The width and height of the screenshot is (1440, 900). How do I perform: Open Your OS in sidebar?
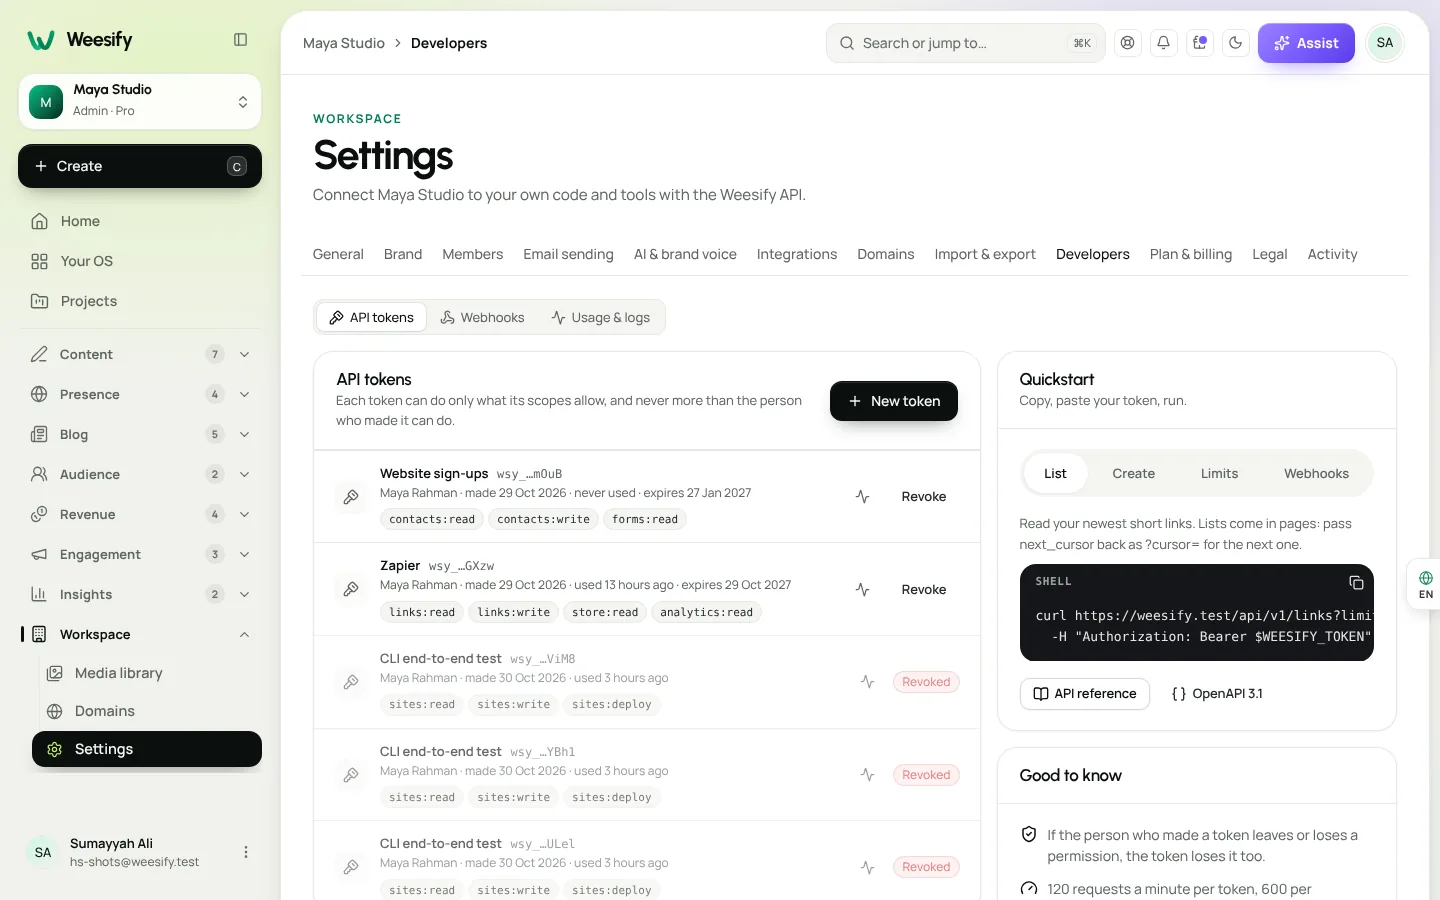[140, 261]
